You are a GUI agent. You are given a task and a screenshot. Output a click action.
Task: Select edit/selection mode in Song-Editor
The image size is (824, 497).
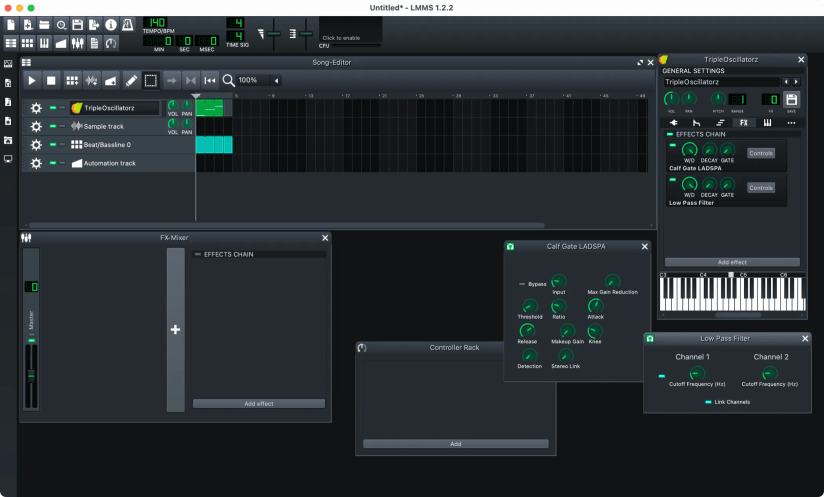[x=150, y=80]
